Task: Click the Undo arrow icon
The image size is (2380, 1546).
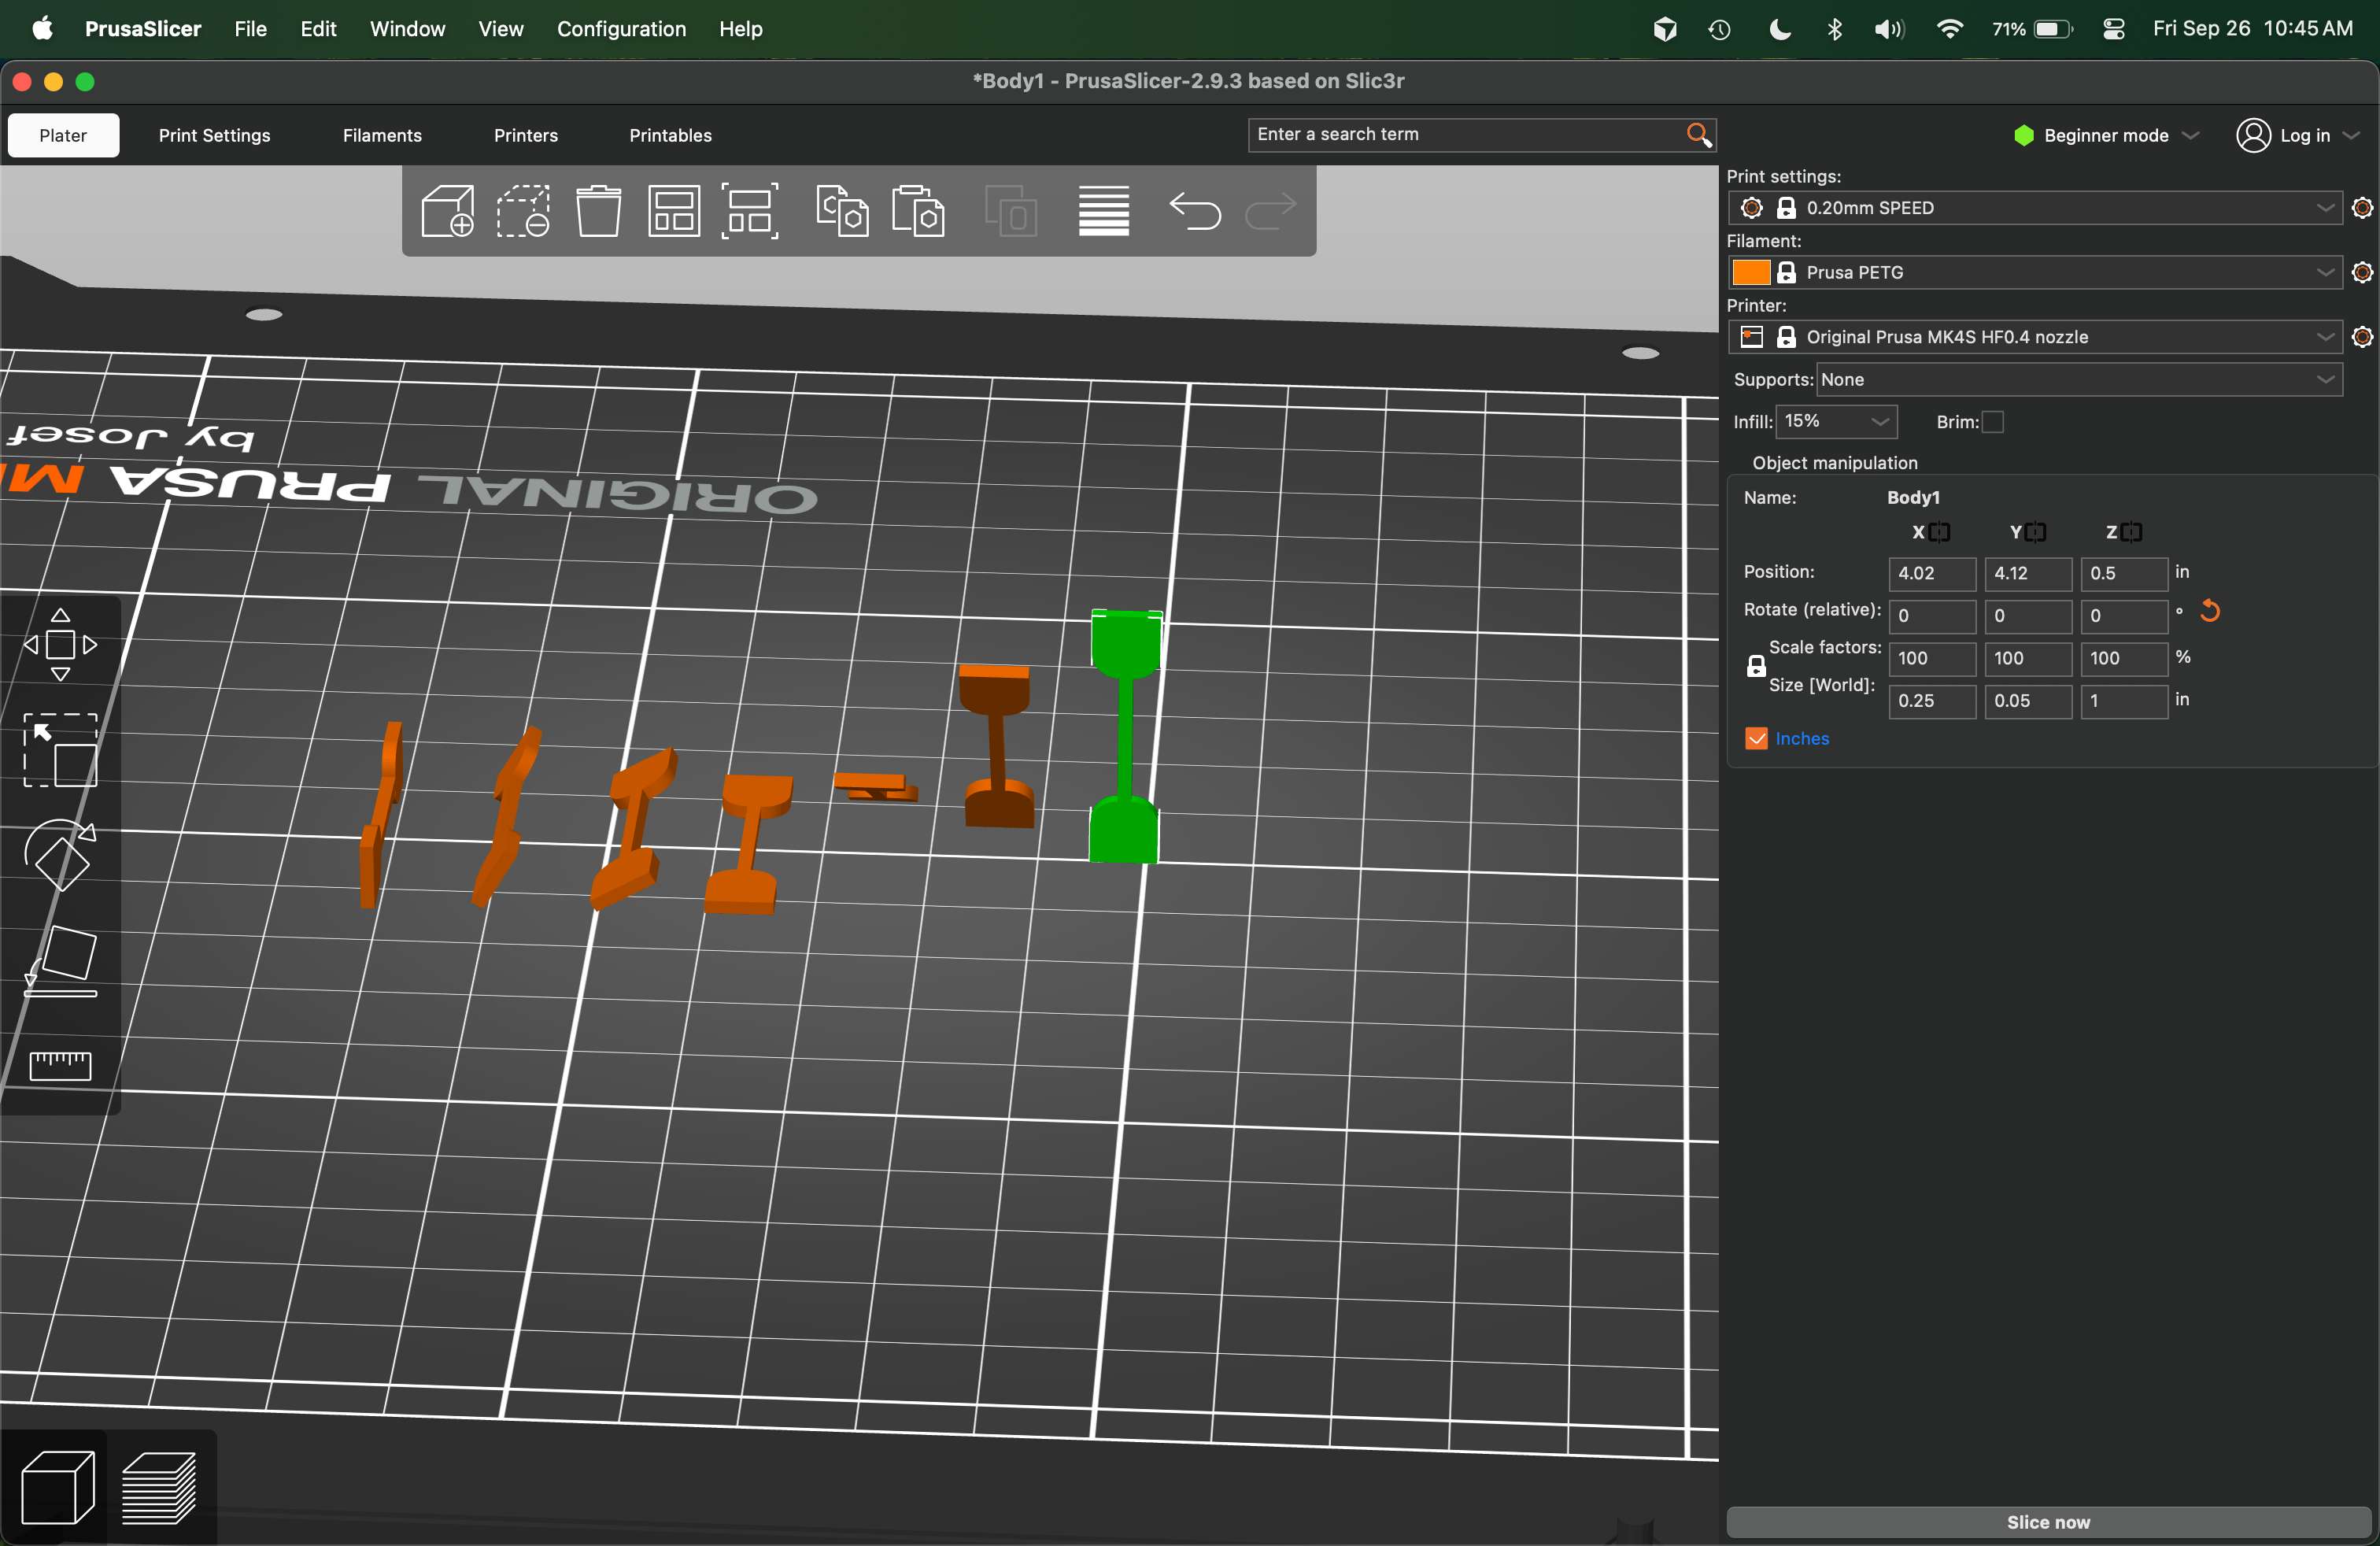Action: coord(1194,211)
